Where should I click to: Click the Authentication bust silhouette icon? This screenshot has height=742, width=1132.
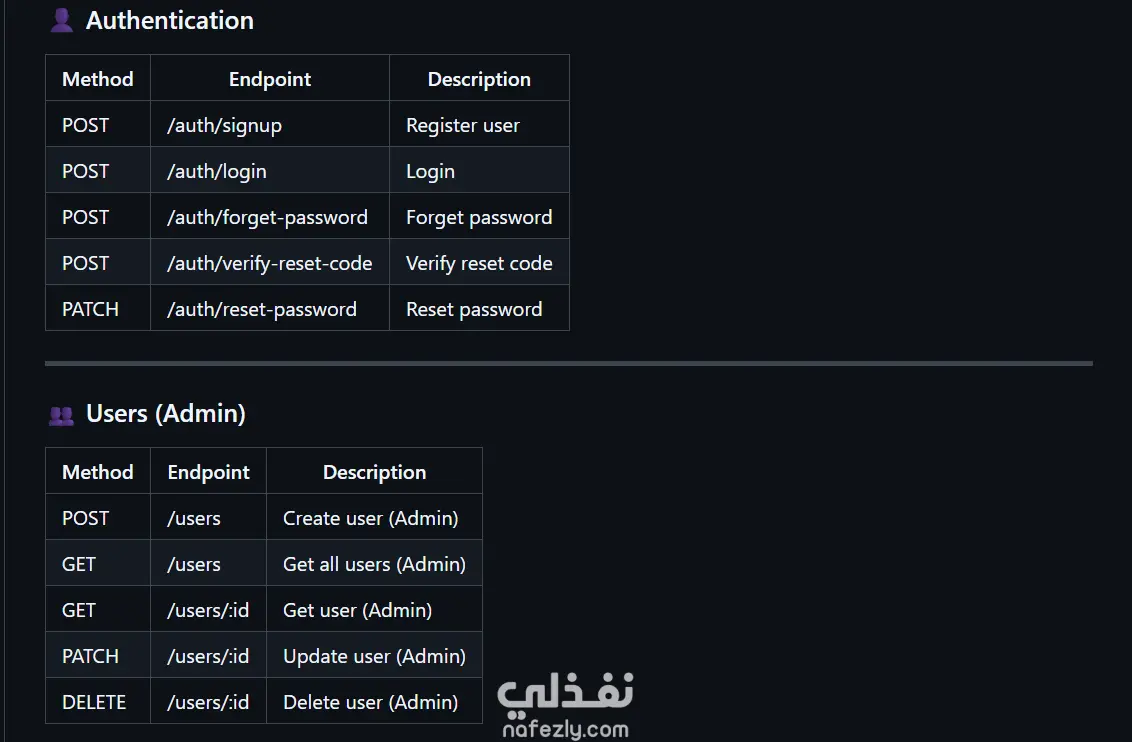(61, 21)
